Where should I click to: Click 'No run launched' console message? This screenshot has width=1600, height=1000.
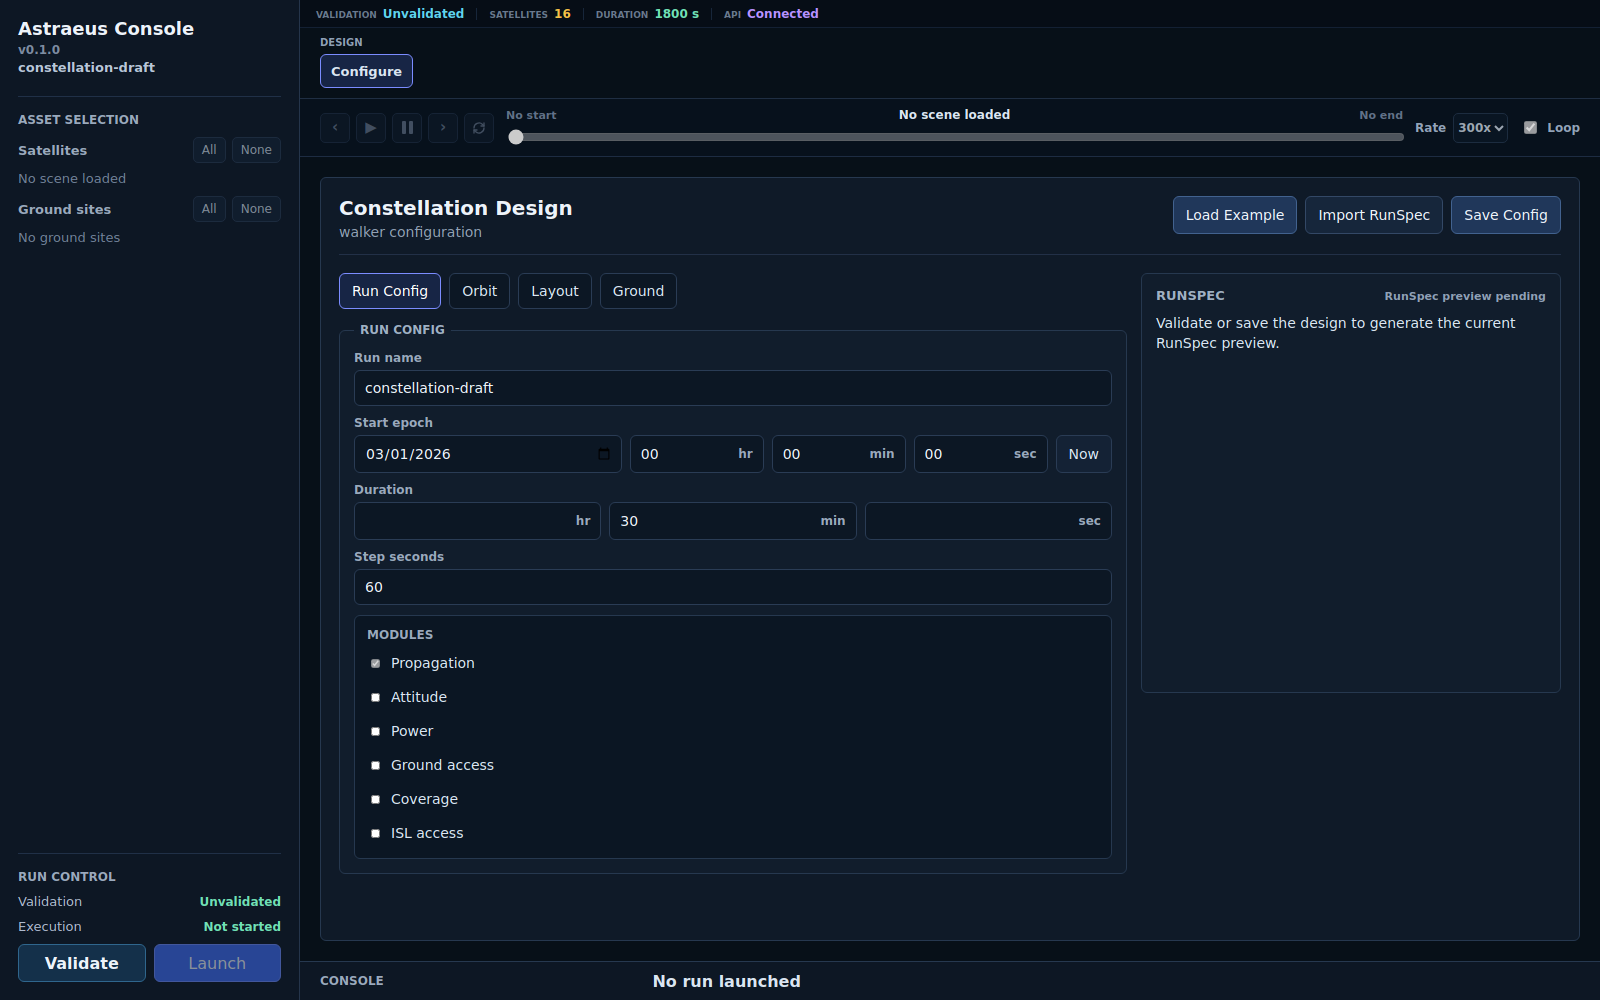tap(727, 982)
